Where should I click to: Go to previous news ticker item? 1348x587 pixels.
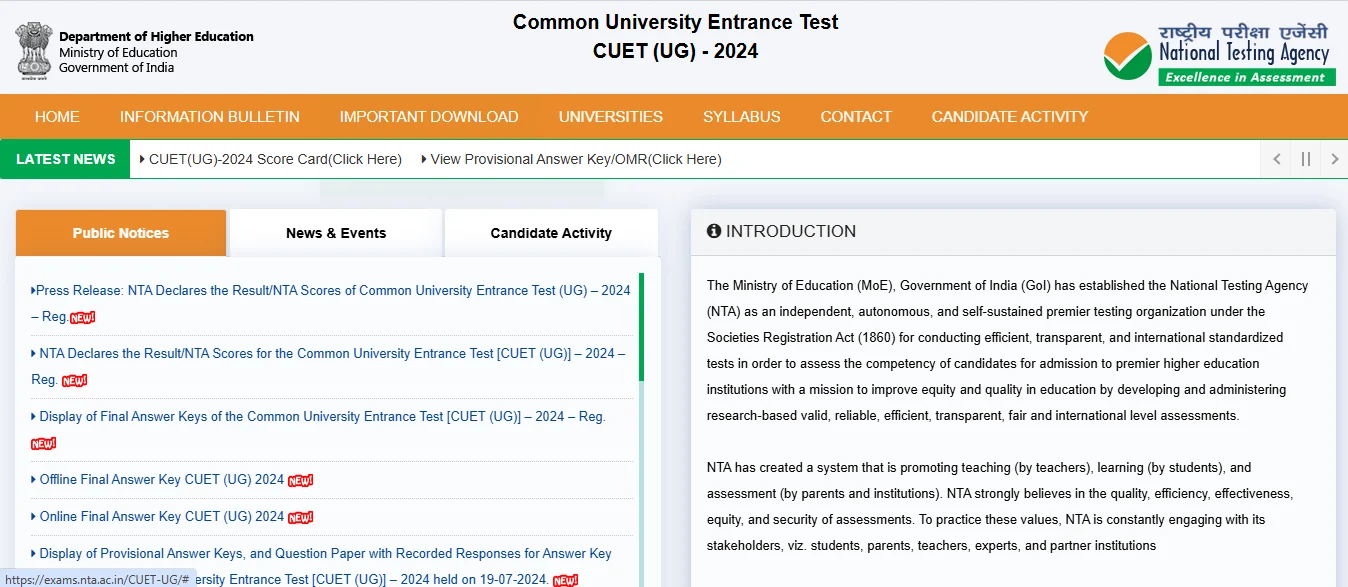[x=1276, y=159]
